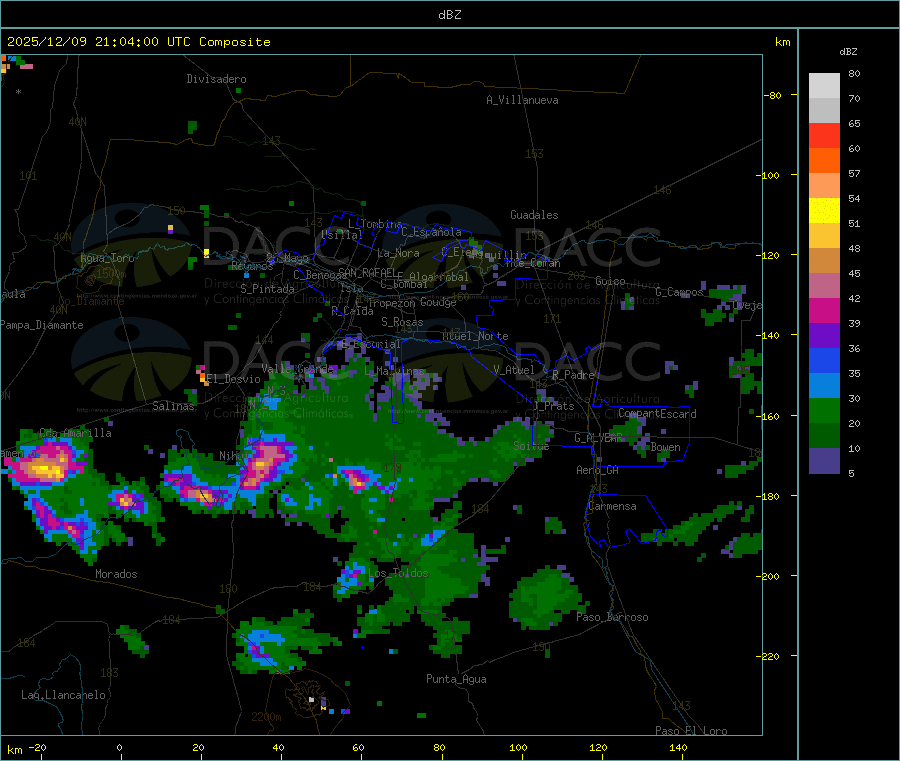Viewport: 900px width, 761px height.
Task: Click the 'Agua_Toro' place label
Action: [x=107, y=258]
